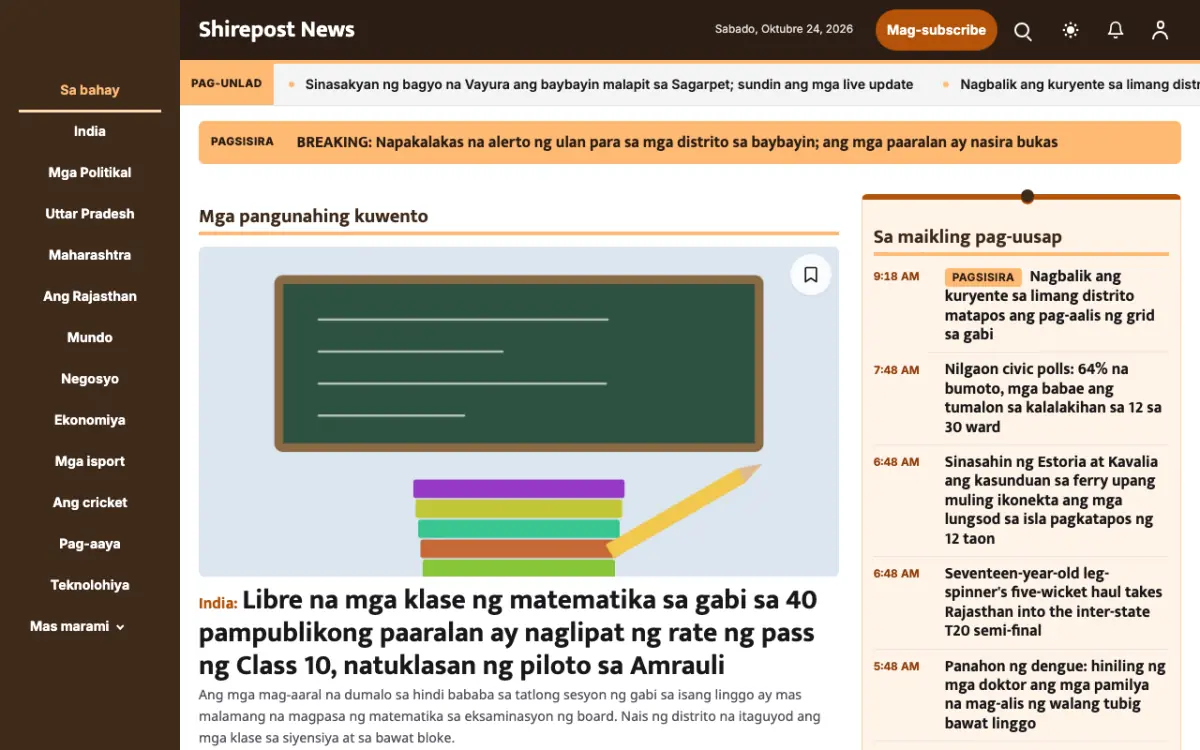
Task: Click Sa maikling pag-uusap heading
Action: coord(967,237)
